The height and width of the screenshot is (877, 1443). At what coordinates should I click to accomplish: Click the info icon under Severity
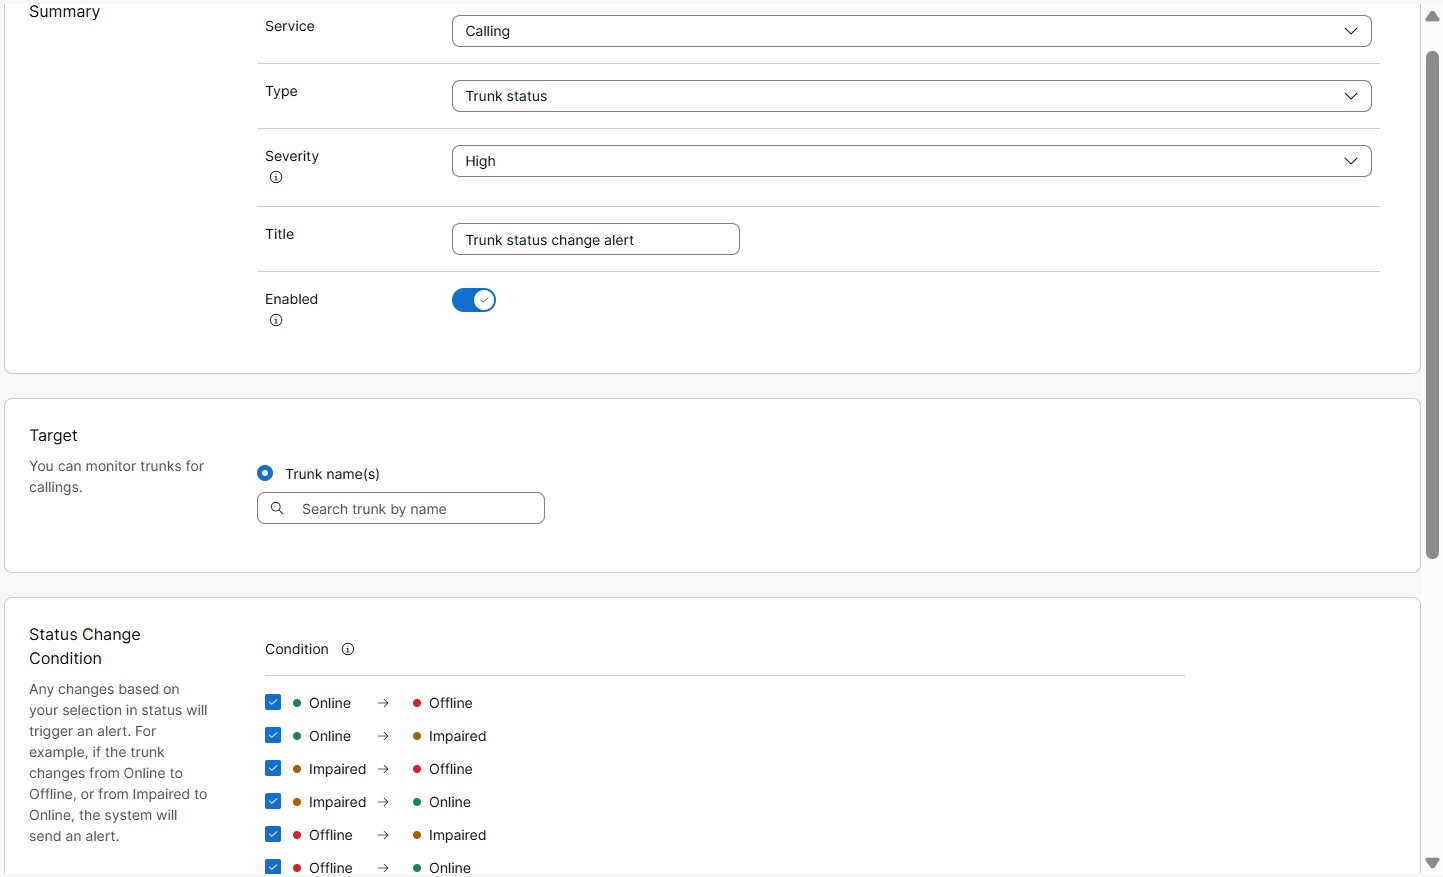point(276,178)
